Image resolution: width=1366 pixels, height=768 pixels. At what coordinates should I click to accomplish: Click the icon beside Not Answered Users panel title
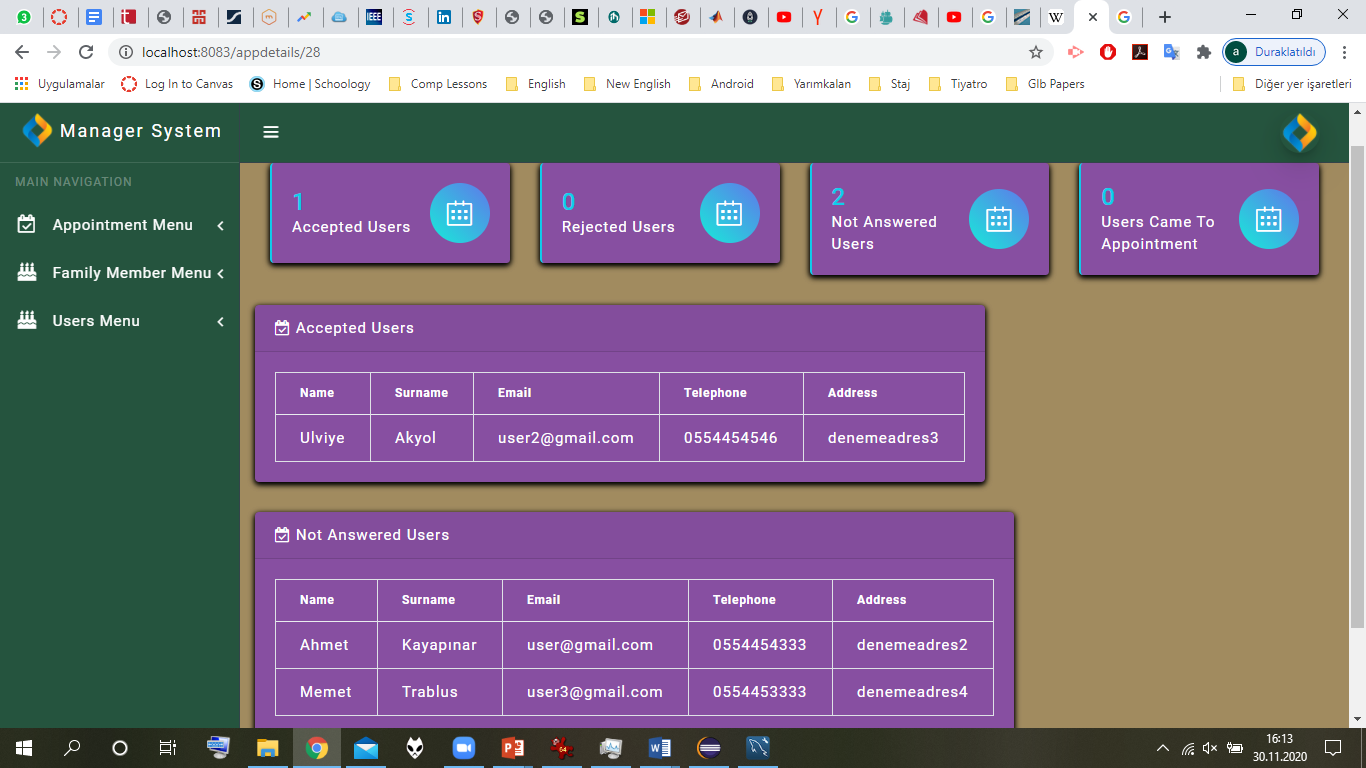282,535
